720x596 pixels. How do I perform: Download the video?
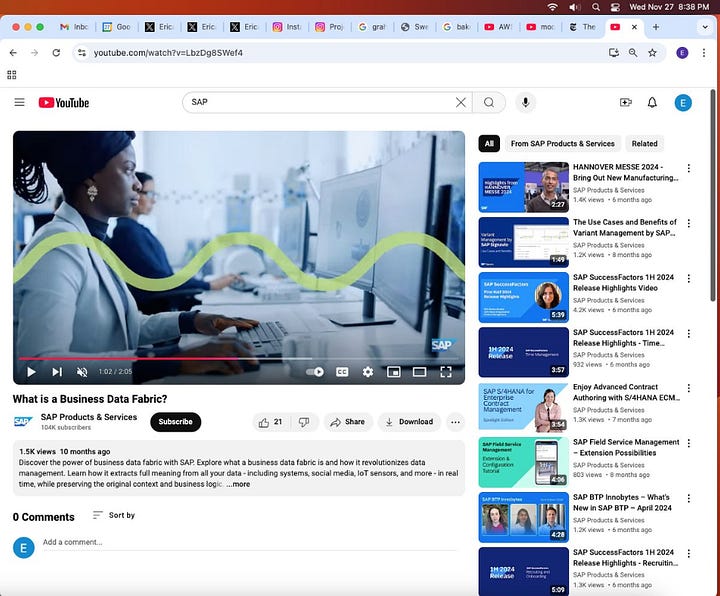(x=409, y=422)
